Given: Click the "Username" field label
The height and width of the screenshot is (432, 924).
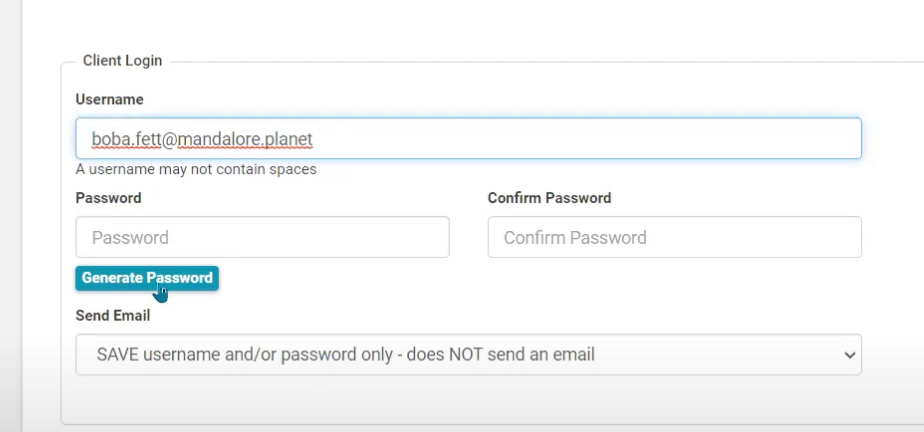Looking at the screenshot, I should click(x=109, y=100).
